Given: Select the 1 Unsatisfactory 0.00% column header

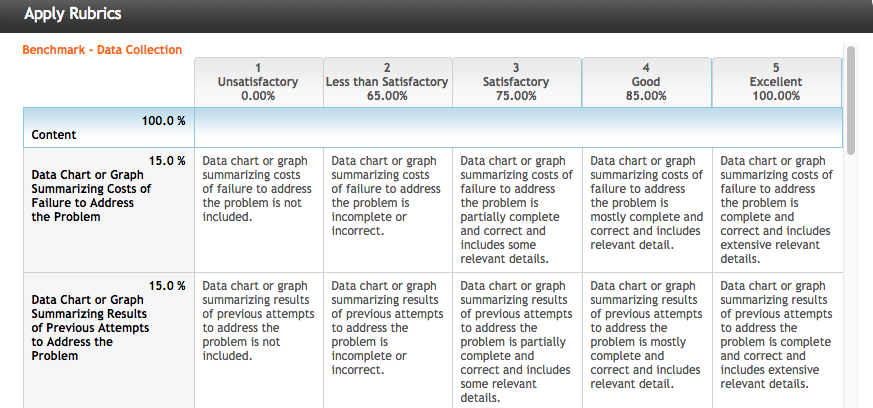Looking at the screenshot, I should pos(258,82).
